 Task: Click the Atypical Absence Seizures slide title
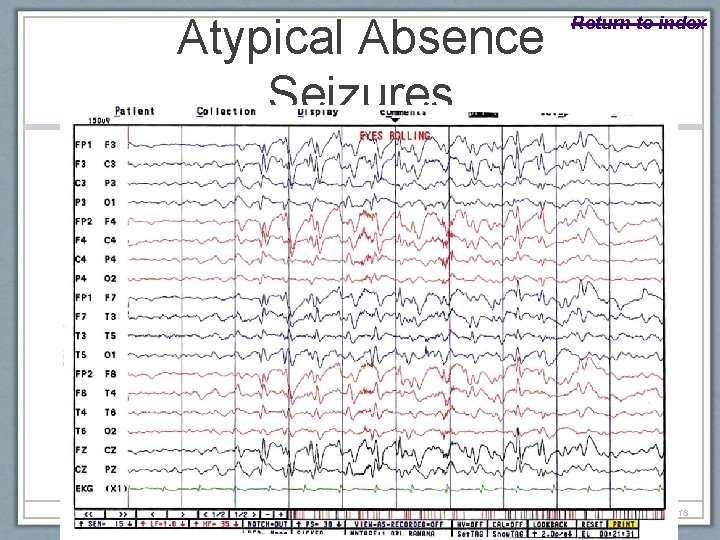tap(360, 61)
